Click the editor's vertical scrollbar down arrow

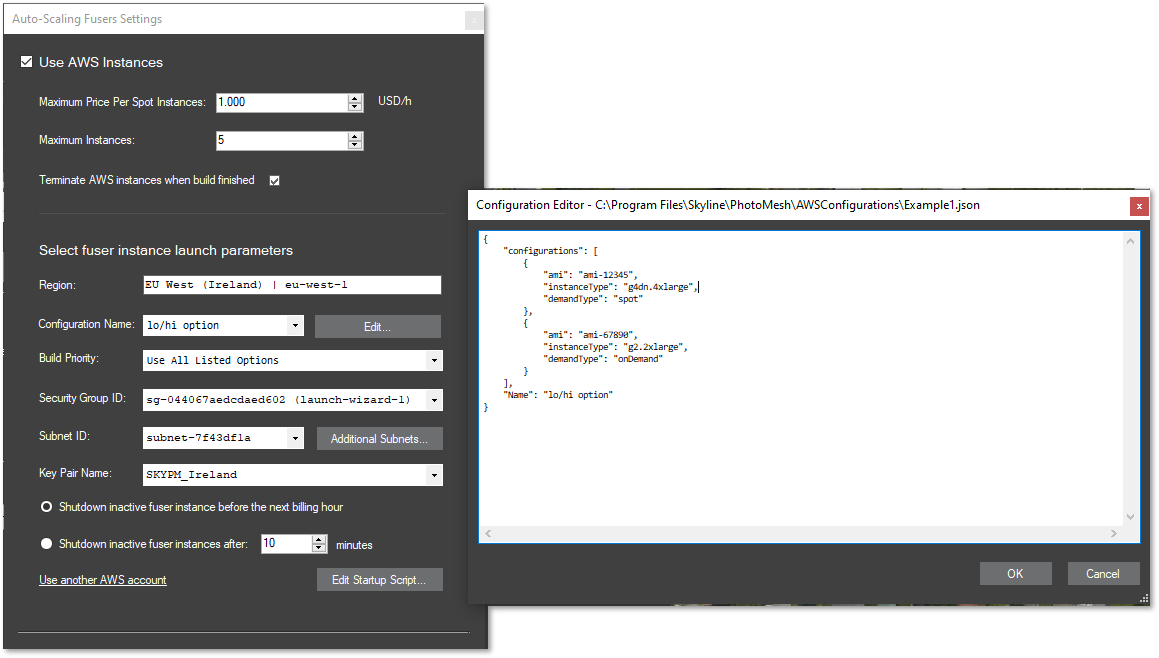point(1130,517)
